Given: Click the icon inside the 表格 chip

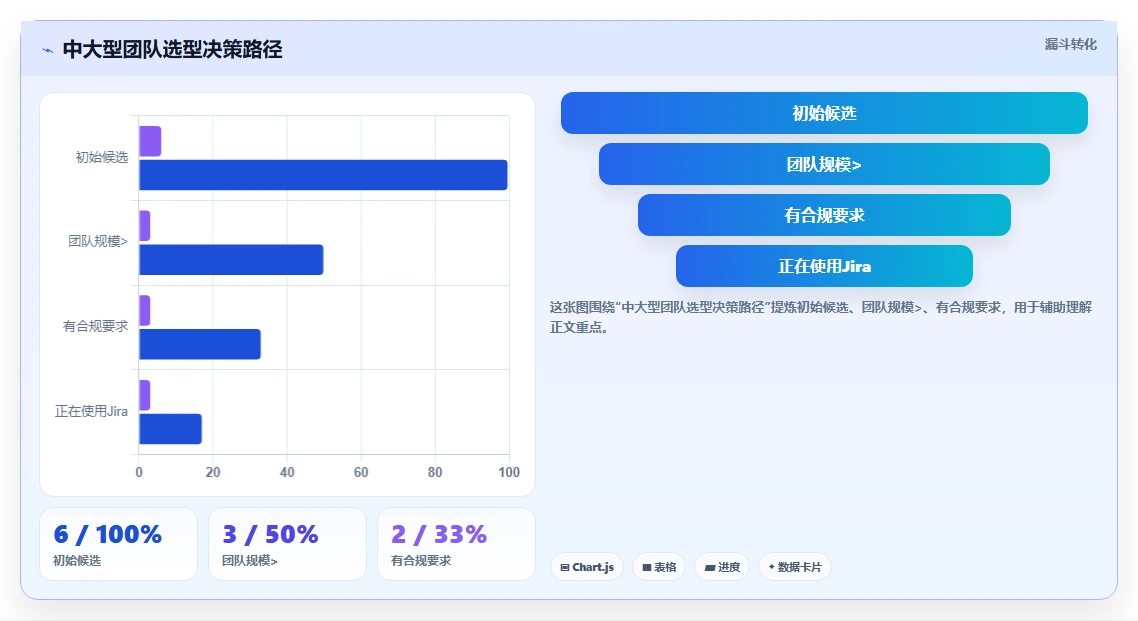Looking at the screenshot, I should (647, 567).
